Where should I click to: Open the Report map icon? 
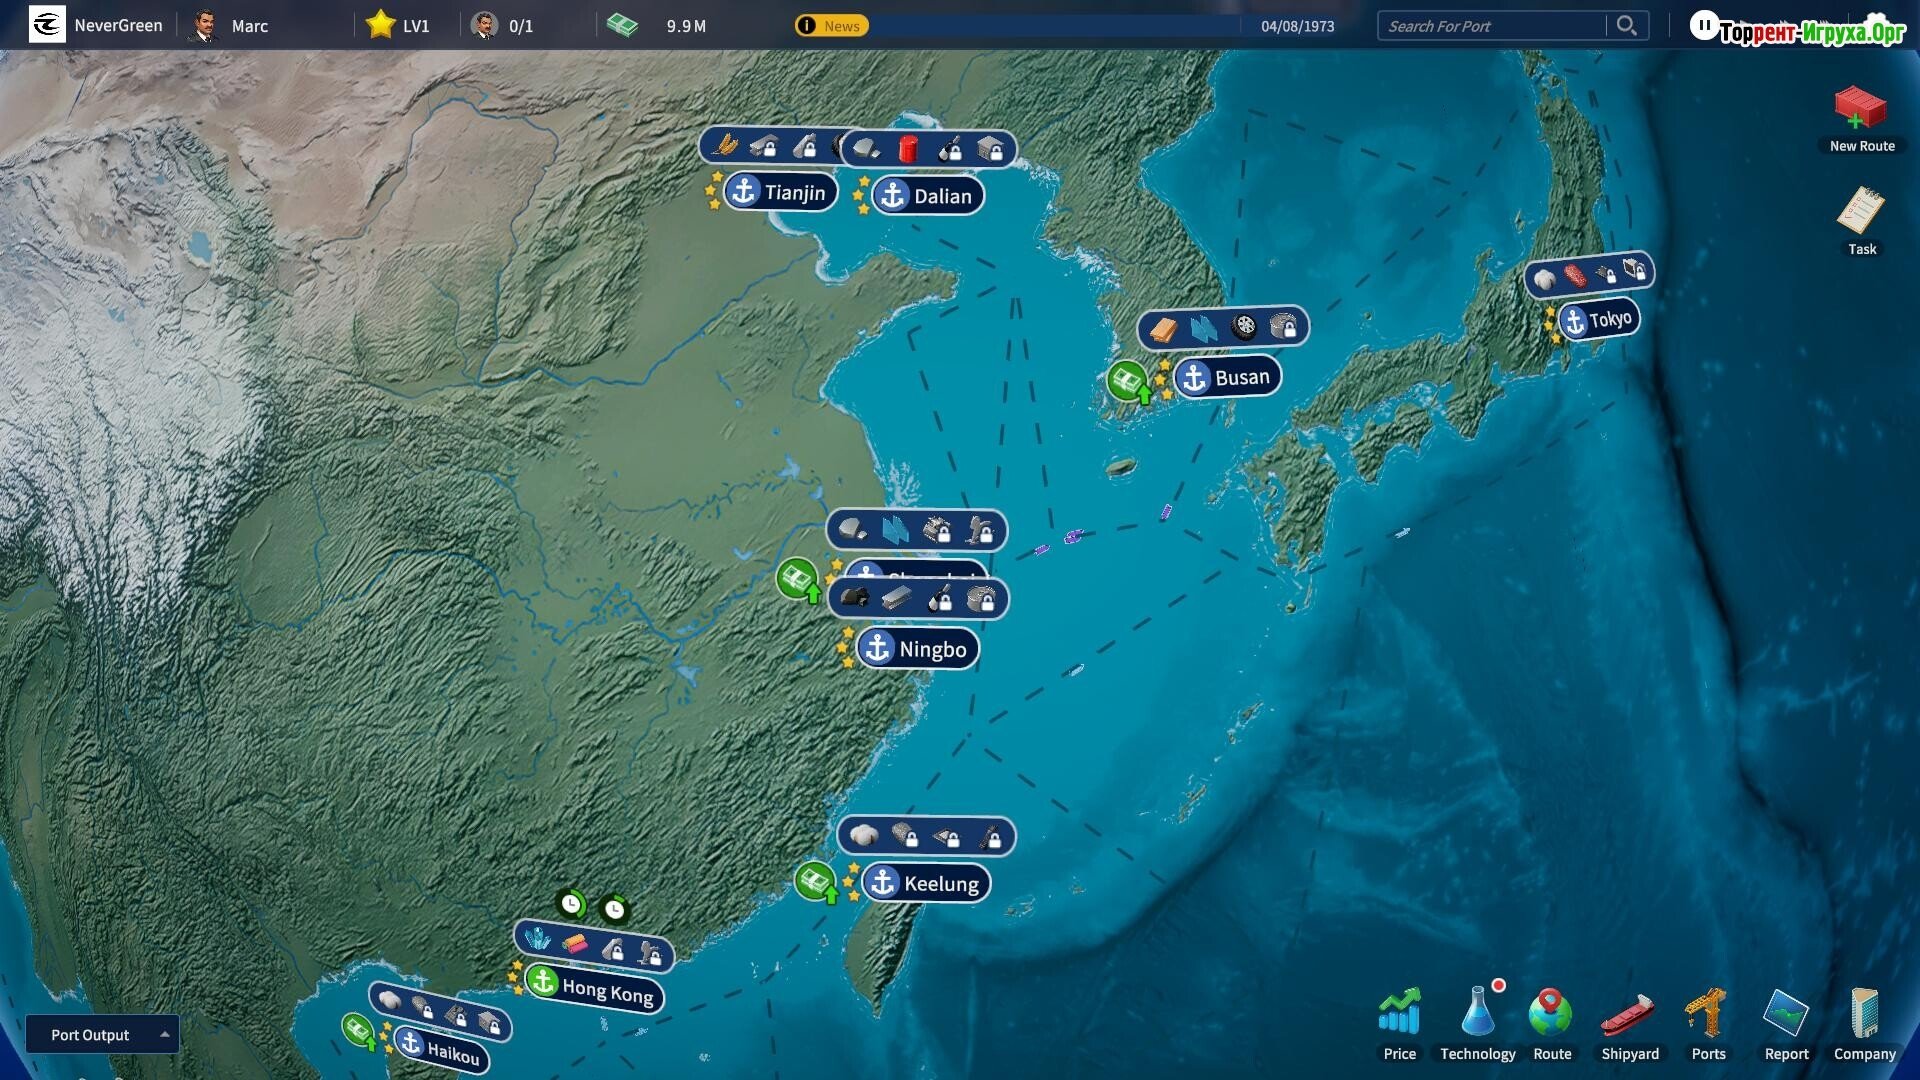pos(1785,1012)
